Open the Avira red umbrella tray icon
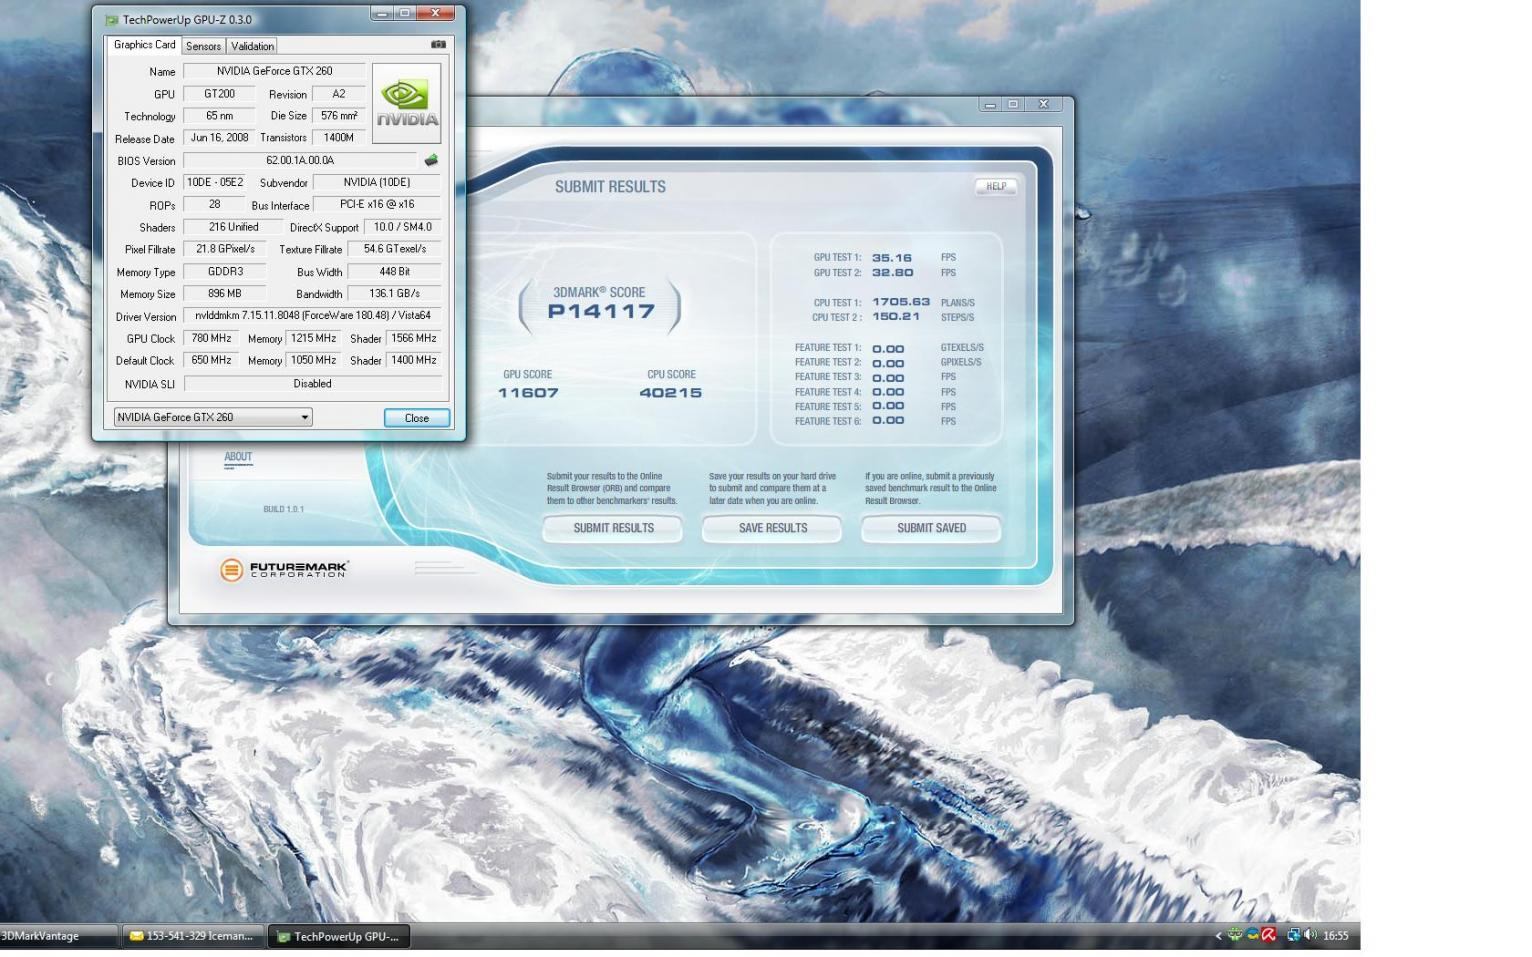Image resolution: width=1532 pixels, height=957 pixels. 1269,935
